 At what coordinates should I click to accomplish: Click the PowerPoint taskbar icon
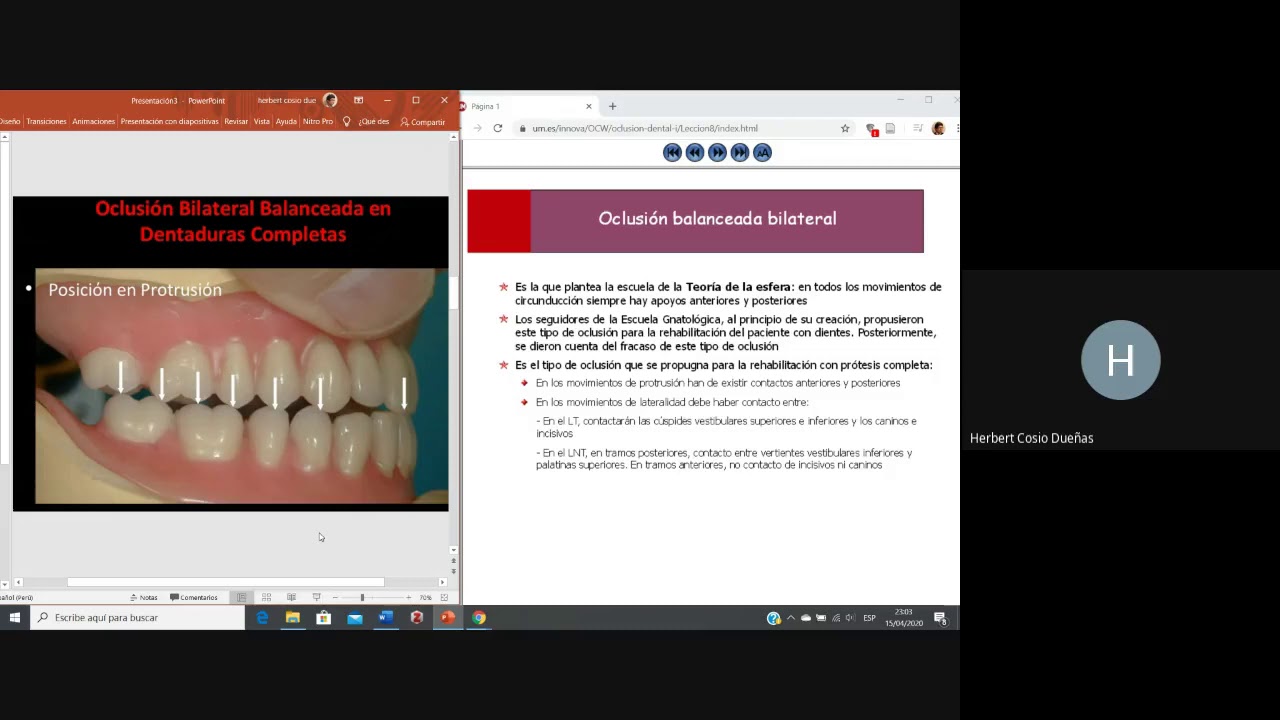pyautogui.click(x=448, y=618)
